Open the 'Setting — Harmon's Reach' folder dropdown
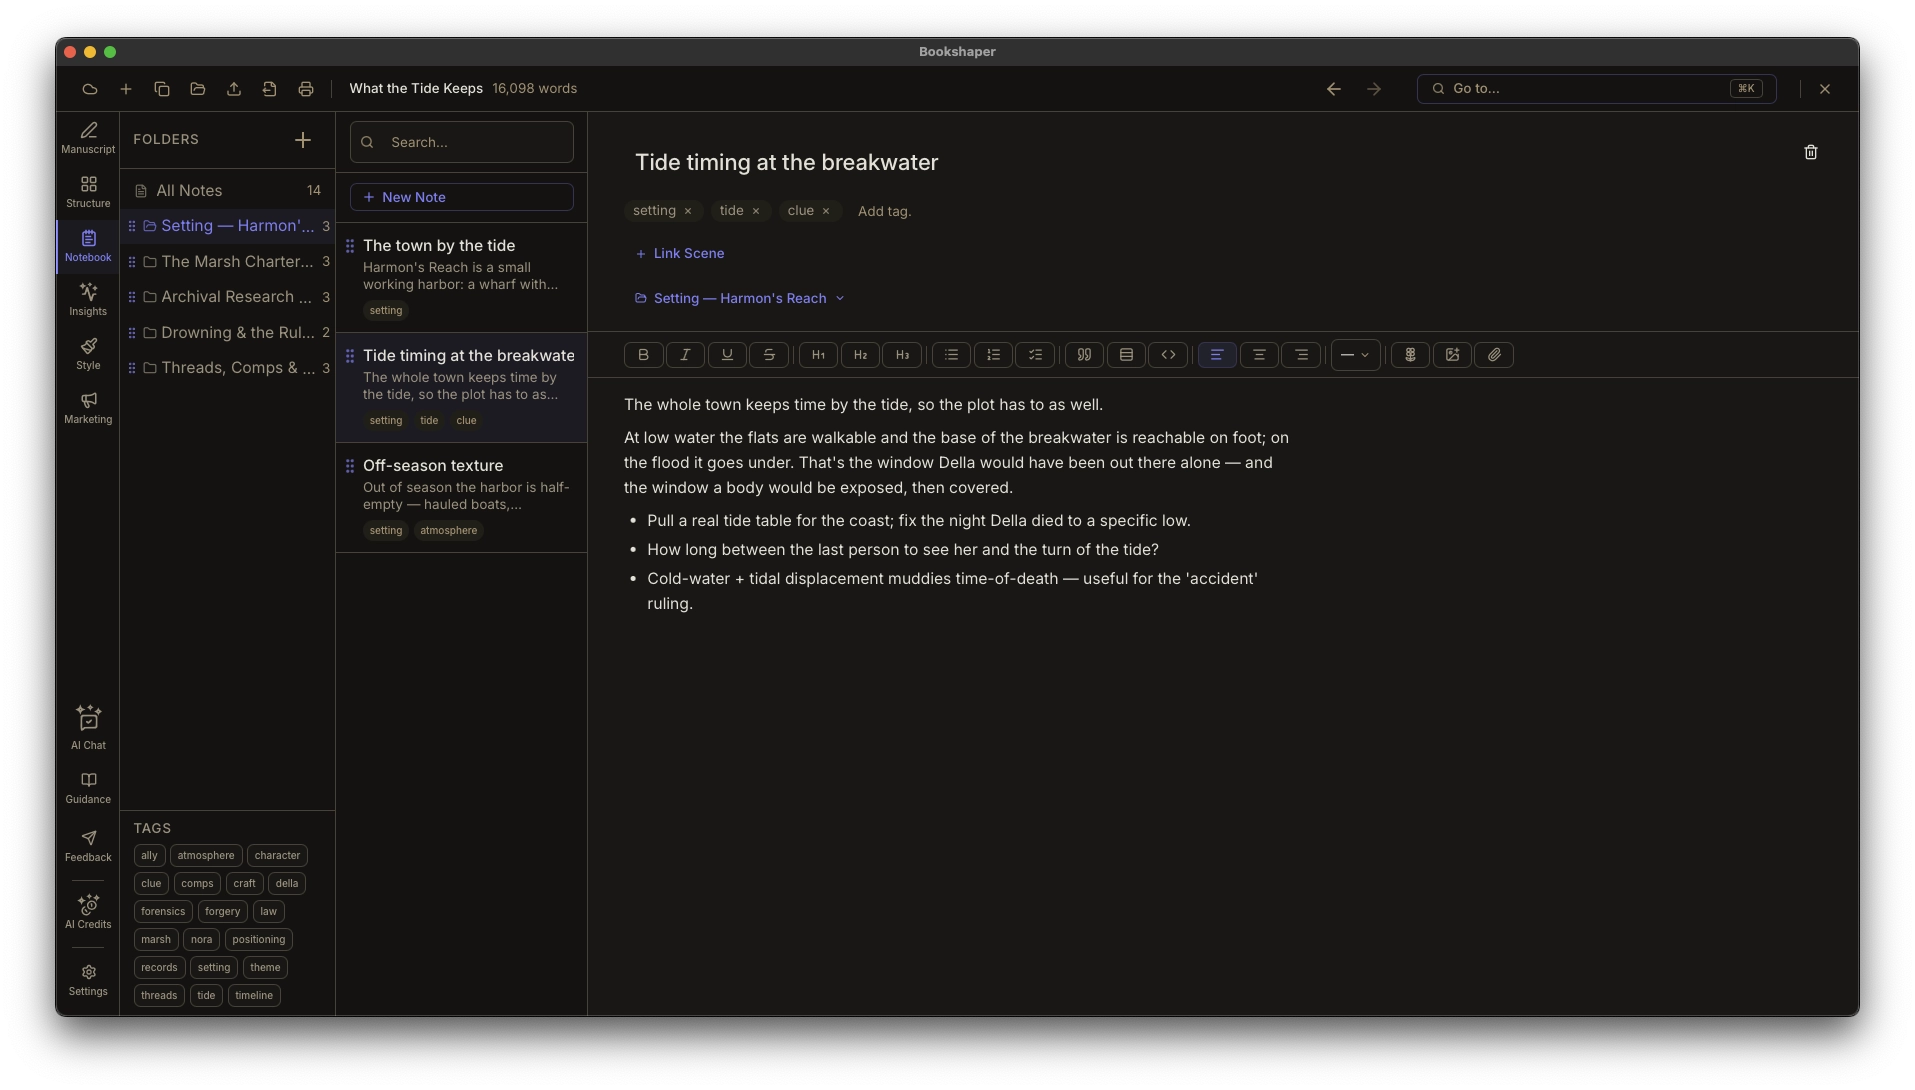 click(x=740, y=298)
